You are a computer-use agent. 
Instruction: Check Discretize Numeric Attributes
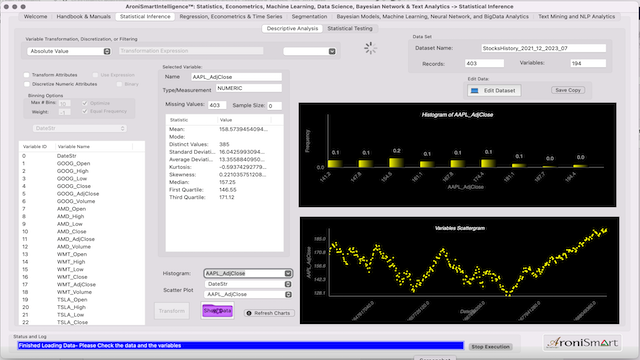click(x=27, y=84)
